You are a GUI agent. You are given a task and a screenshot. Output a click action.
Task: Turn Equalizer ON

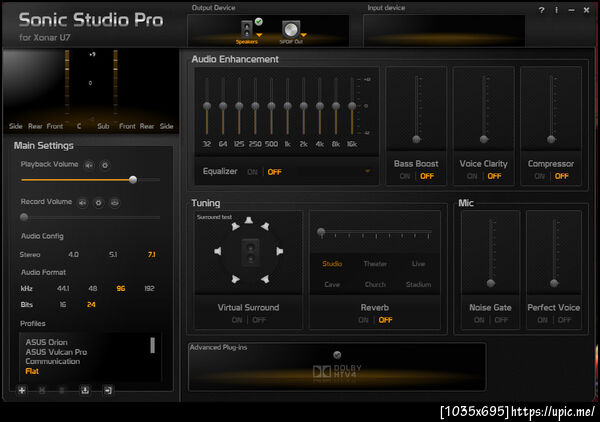coord(252,172)
